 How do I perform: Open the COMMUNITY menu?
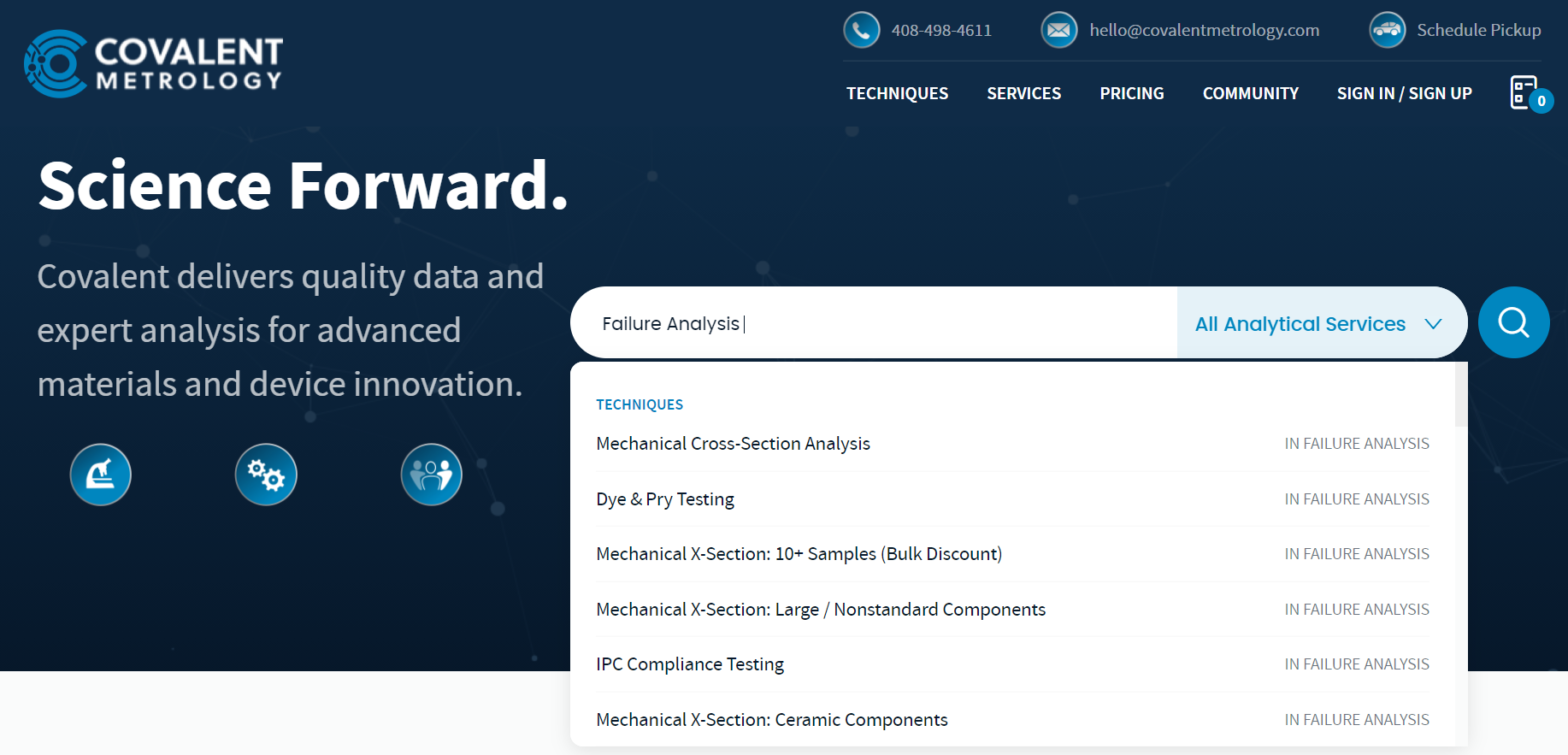(x=1250, y=93)
